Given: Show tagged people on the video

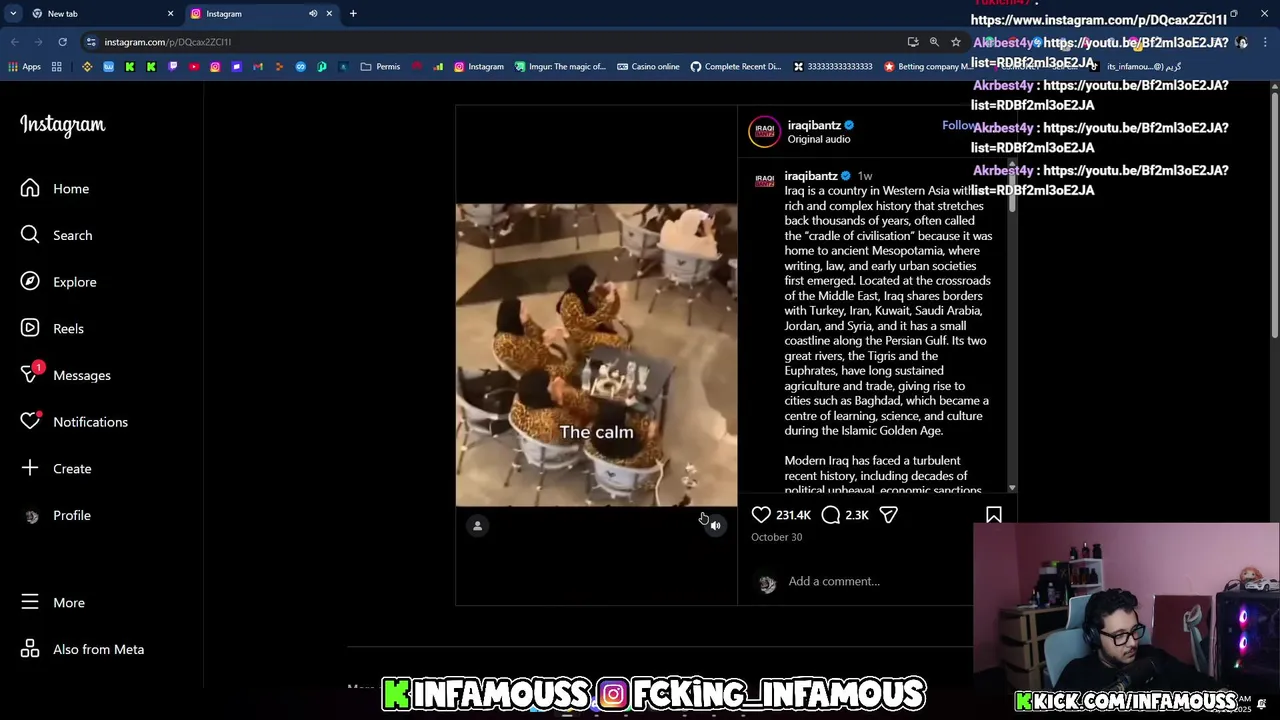Looking at the screenshot, I should tap(477, 526).
